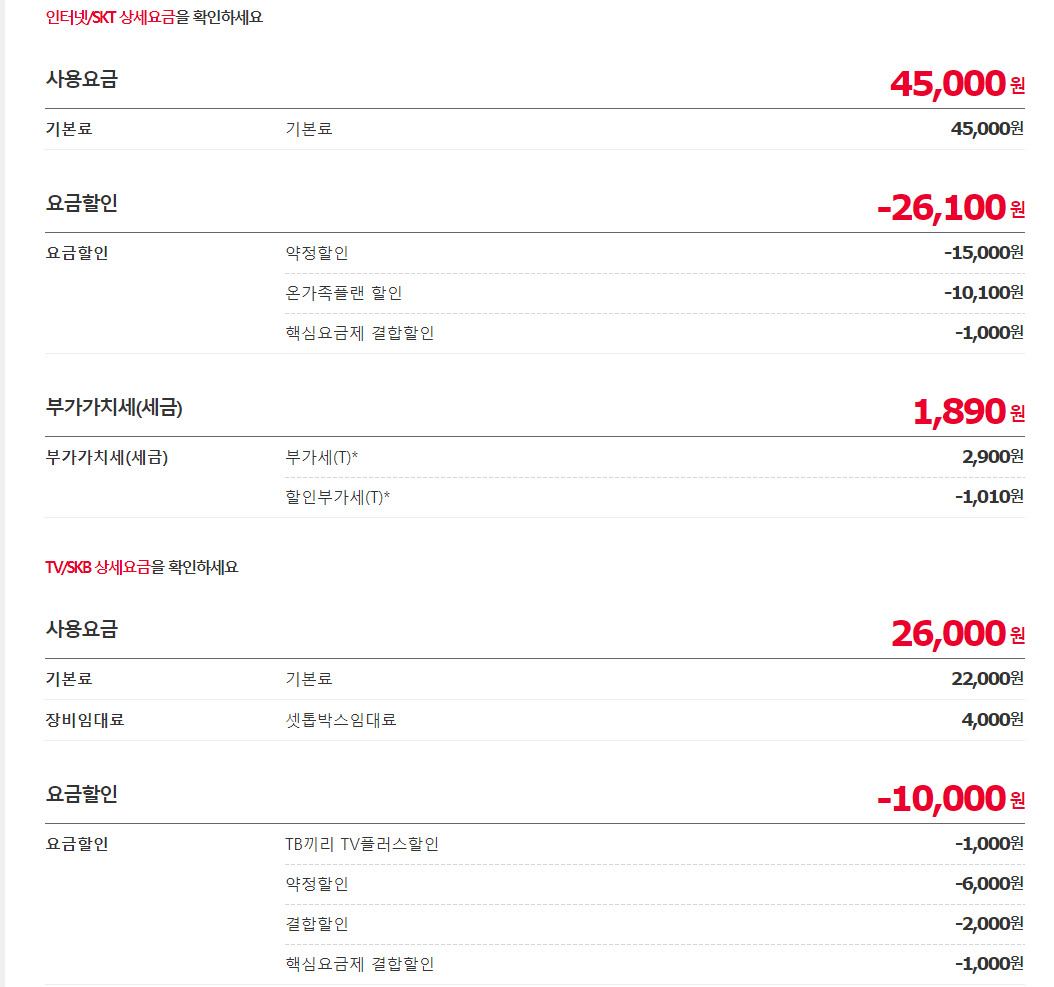The width and height of the screenshot is (1054, 987).
Task: Select the TB끼리 TV플러스할인 item
Action: [362, 844]
